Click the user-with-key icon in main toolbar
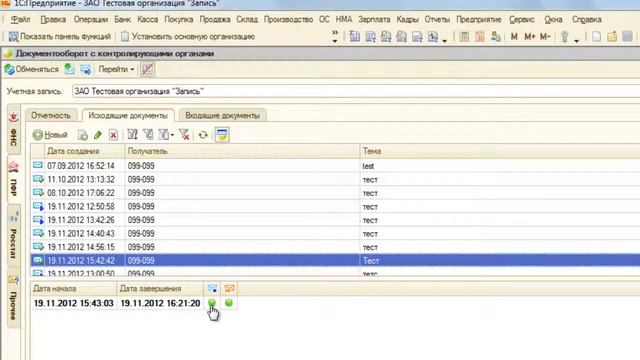640x360 pixels. (x=496, y=37)
